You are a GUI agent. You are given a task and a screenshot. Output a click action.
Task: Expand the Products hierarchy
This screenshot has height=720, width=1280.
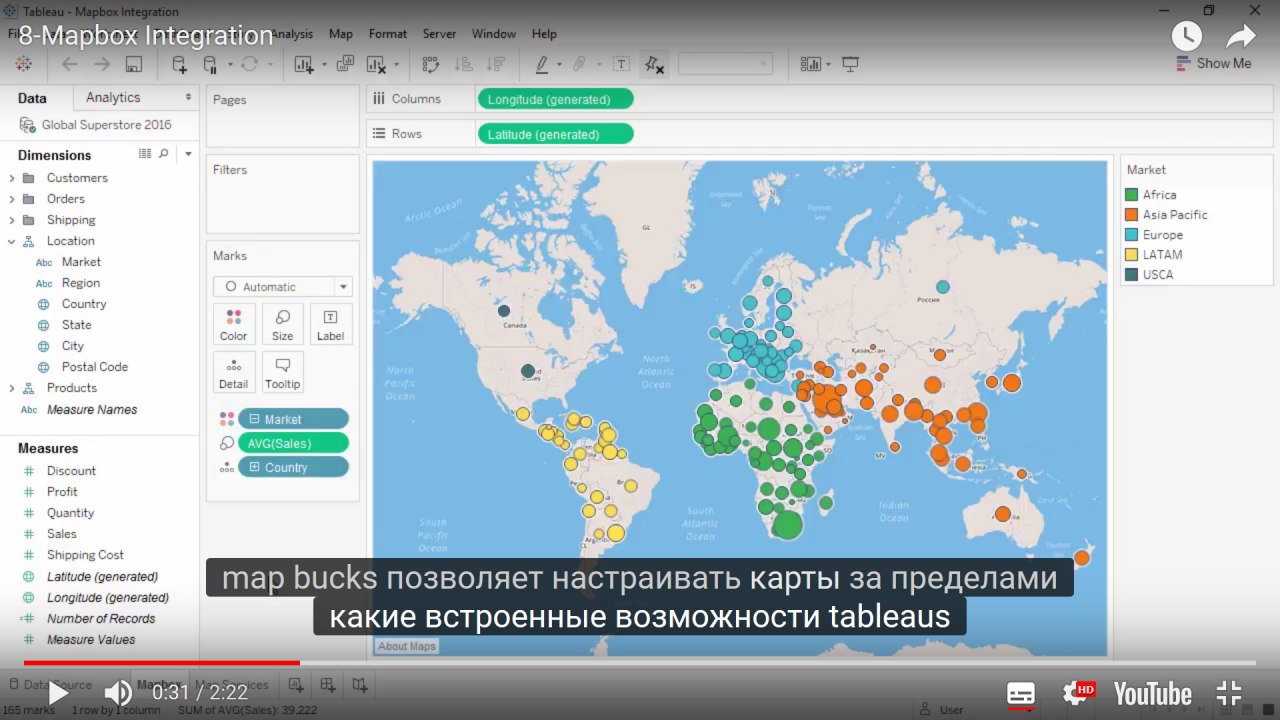(12, 388)
